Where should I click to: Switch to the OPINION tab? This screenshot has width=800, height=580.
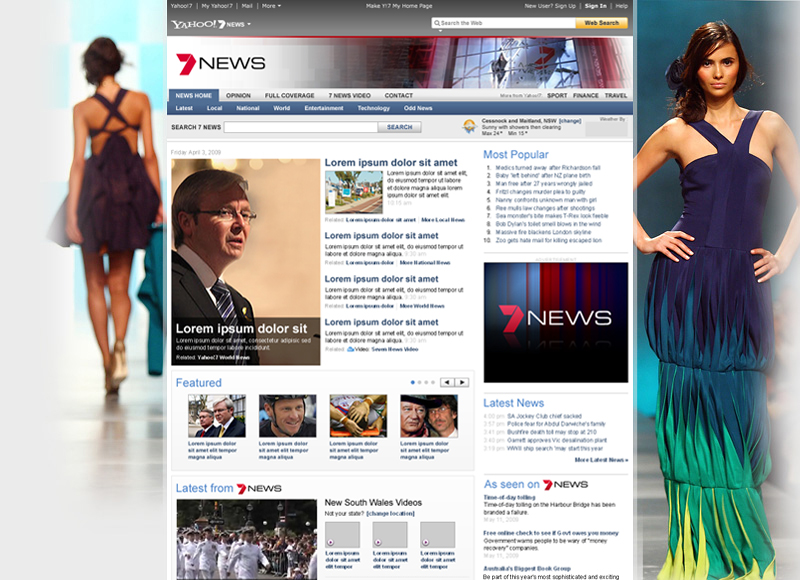[239, 94]
